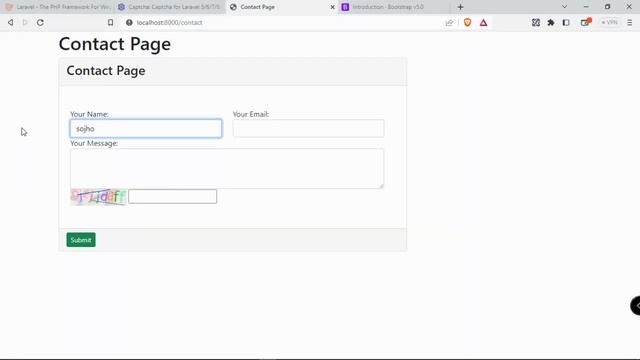Switch to the Introduction Bootstrap tab
Image resolution: width=640 pixels, height=360 pixels.
pyautogui.click(x=395, y=7)
